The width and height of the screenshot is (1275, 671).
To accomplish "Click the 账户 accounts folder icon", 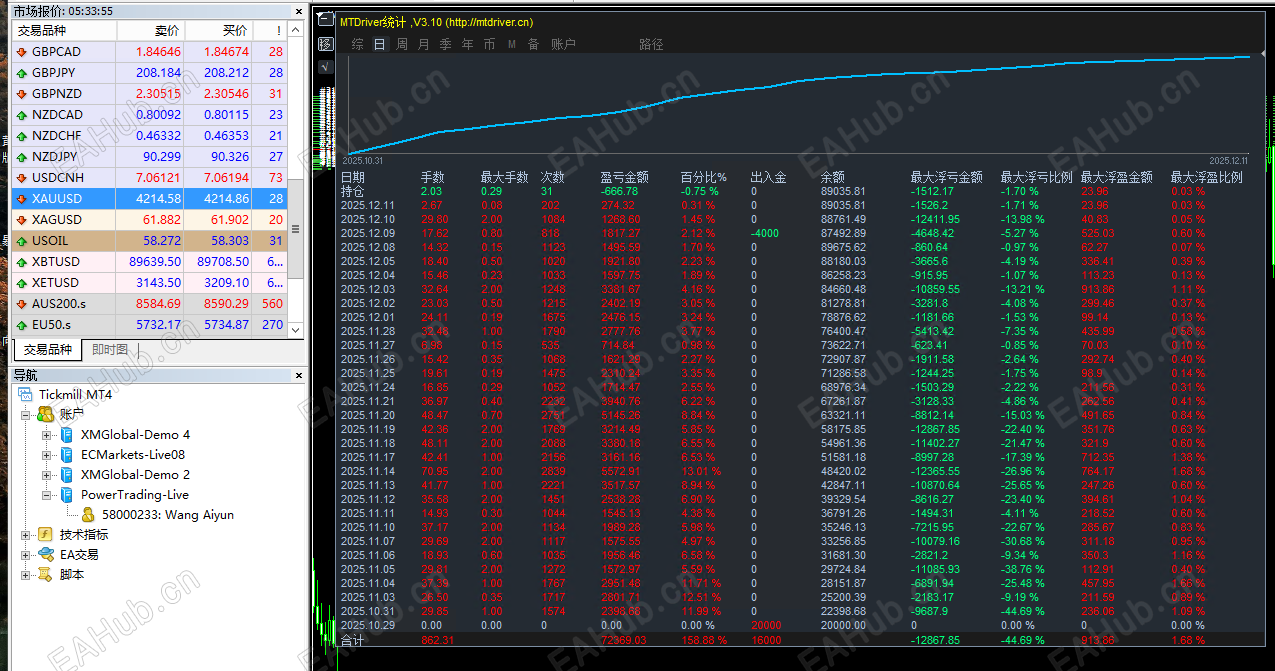I will (45, 414).
